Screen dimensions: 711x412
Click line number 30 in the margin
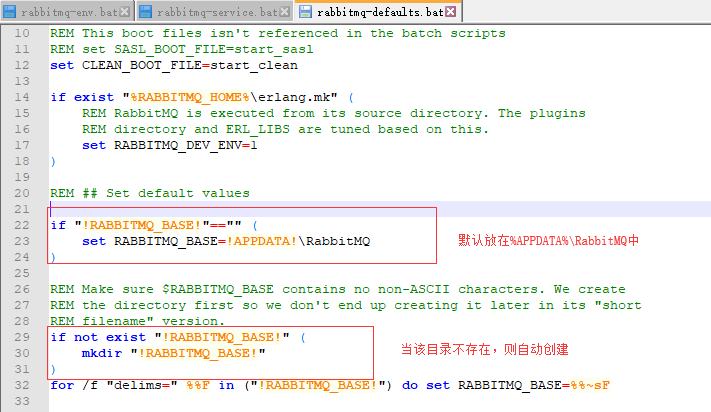22,354
